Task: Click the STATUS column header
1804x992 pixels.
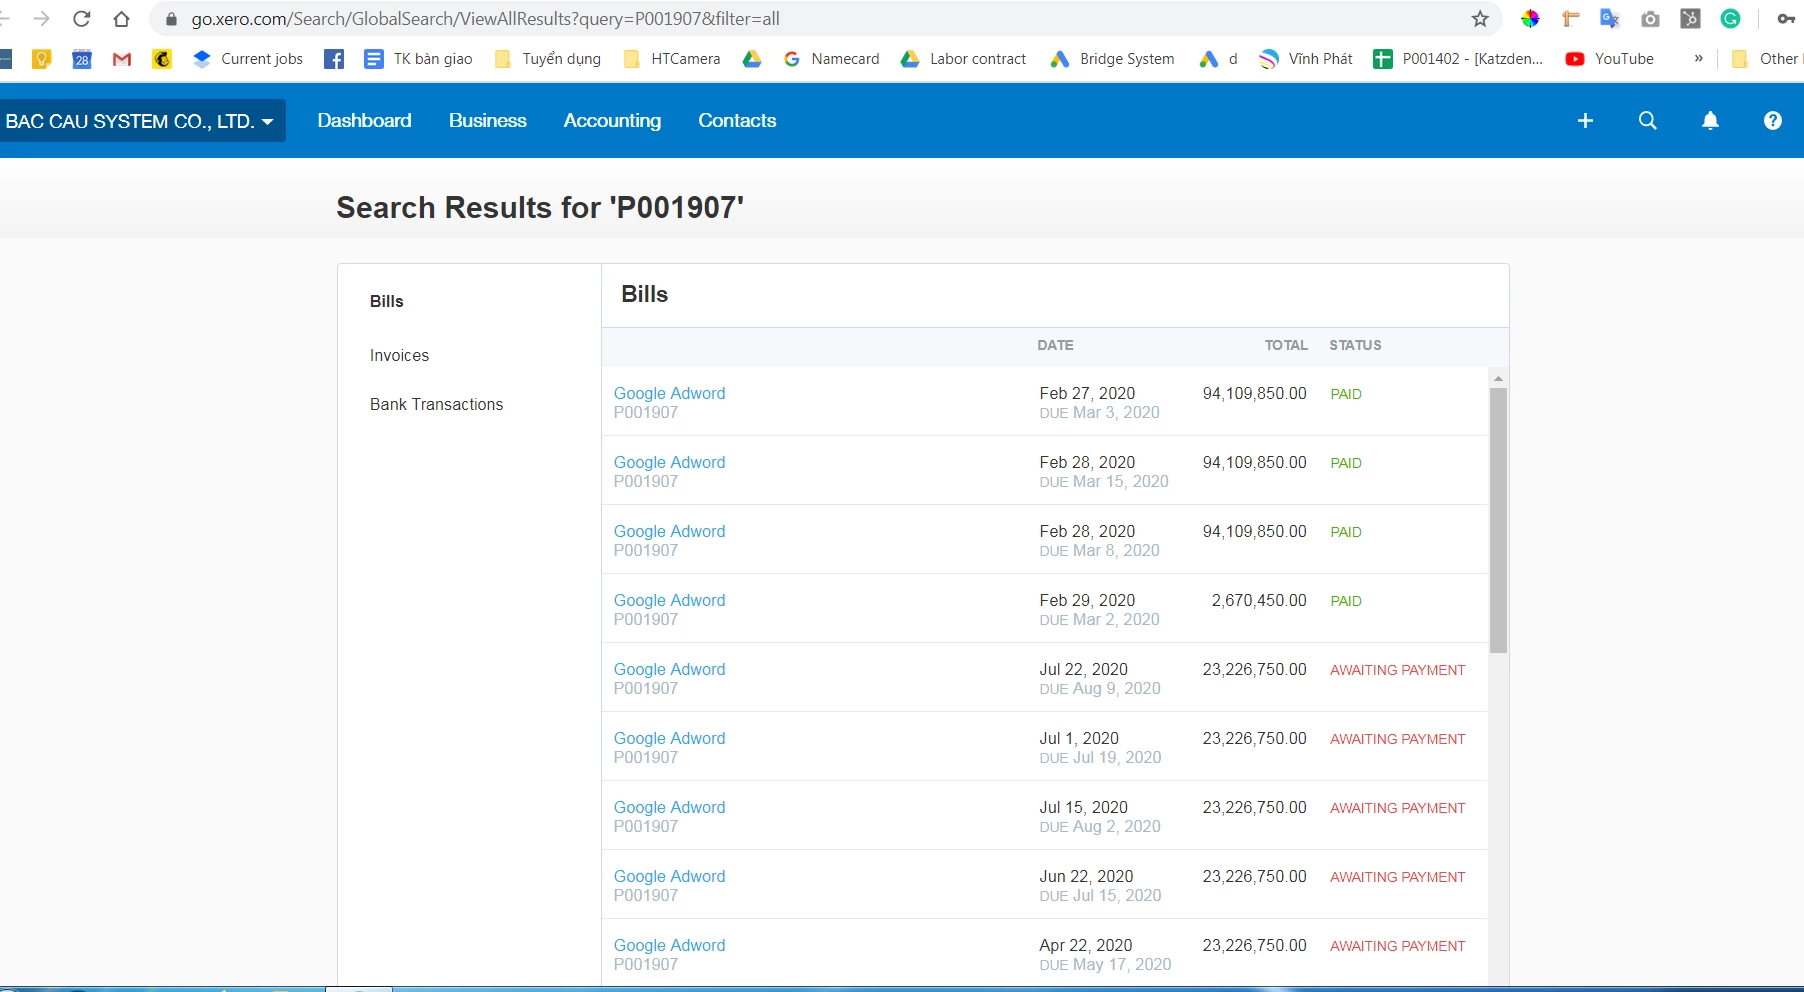Action: tap(1355, 346)
